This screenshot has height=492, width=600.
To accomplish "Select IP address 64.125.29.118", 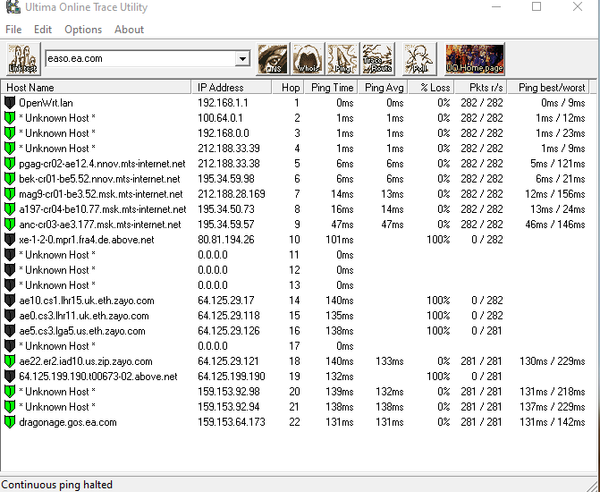I will point(229,316).
